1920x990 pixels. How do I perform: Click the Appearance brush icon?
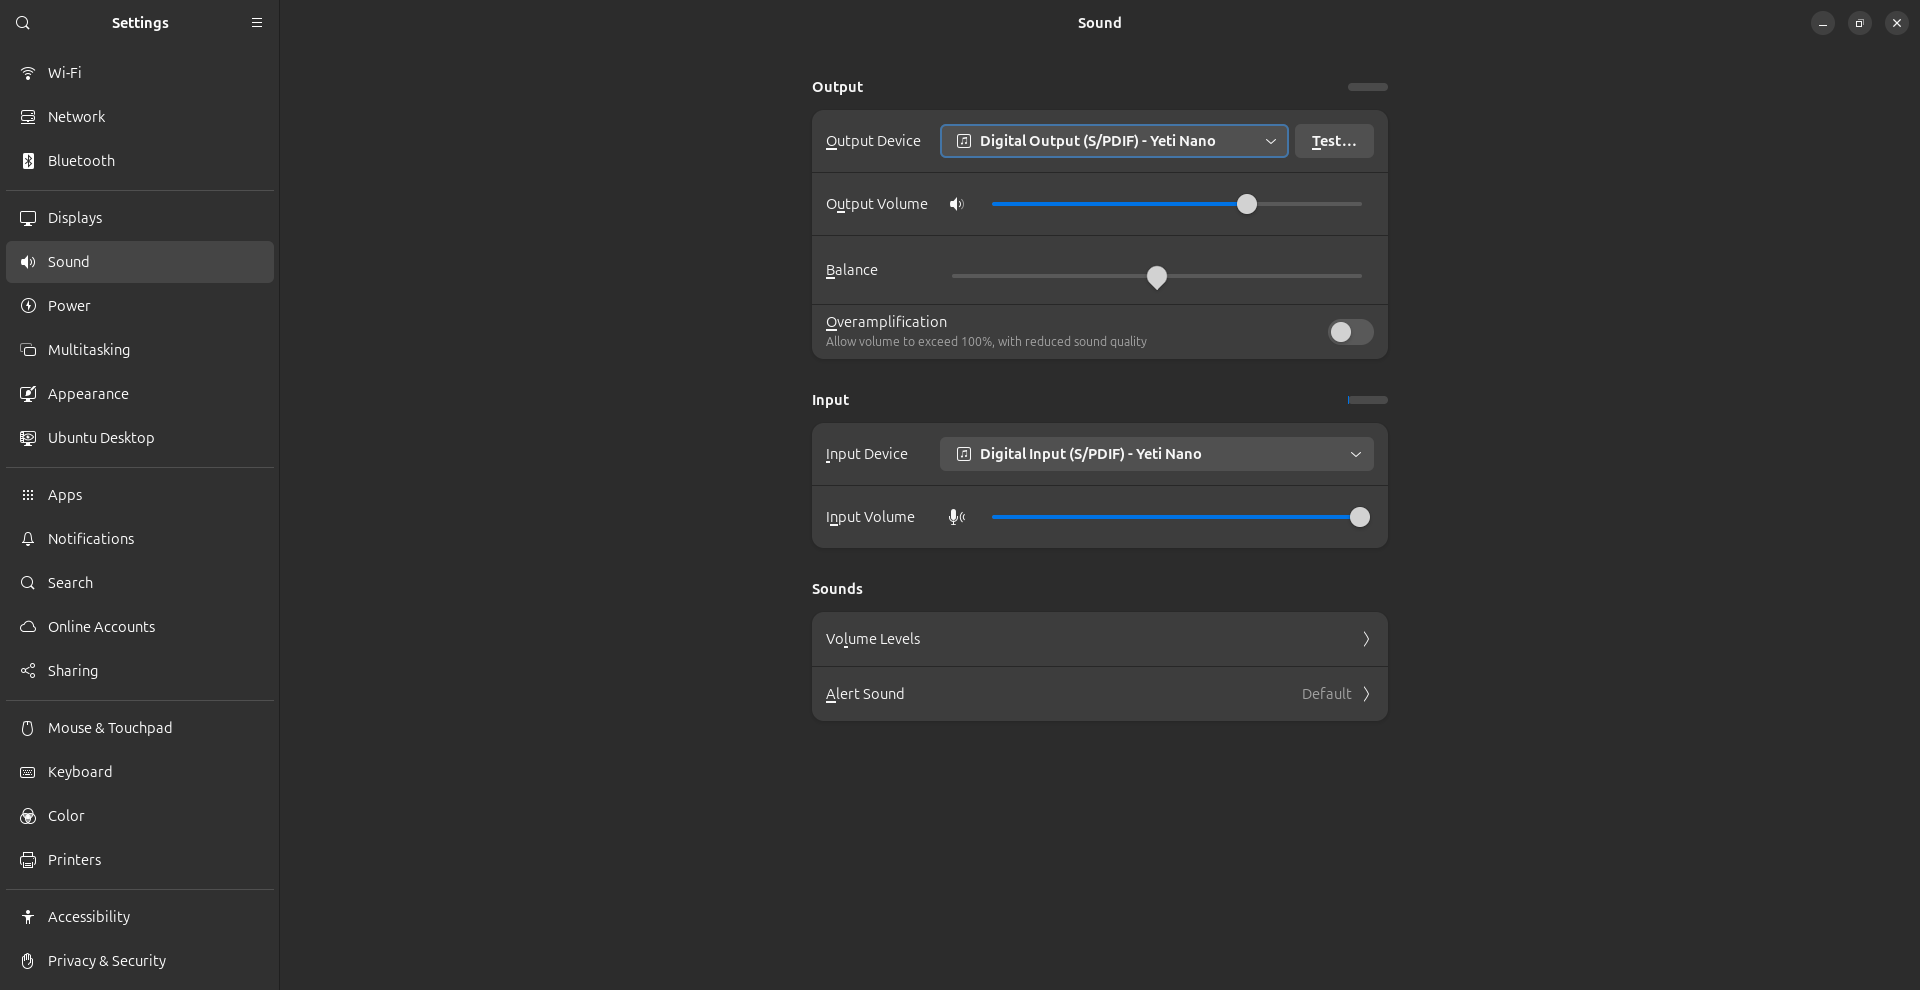click(x=27, y=393)
